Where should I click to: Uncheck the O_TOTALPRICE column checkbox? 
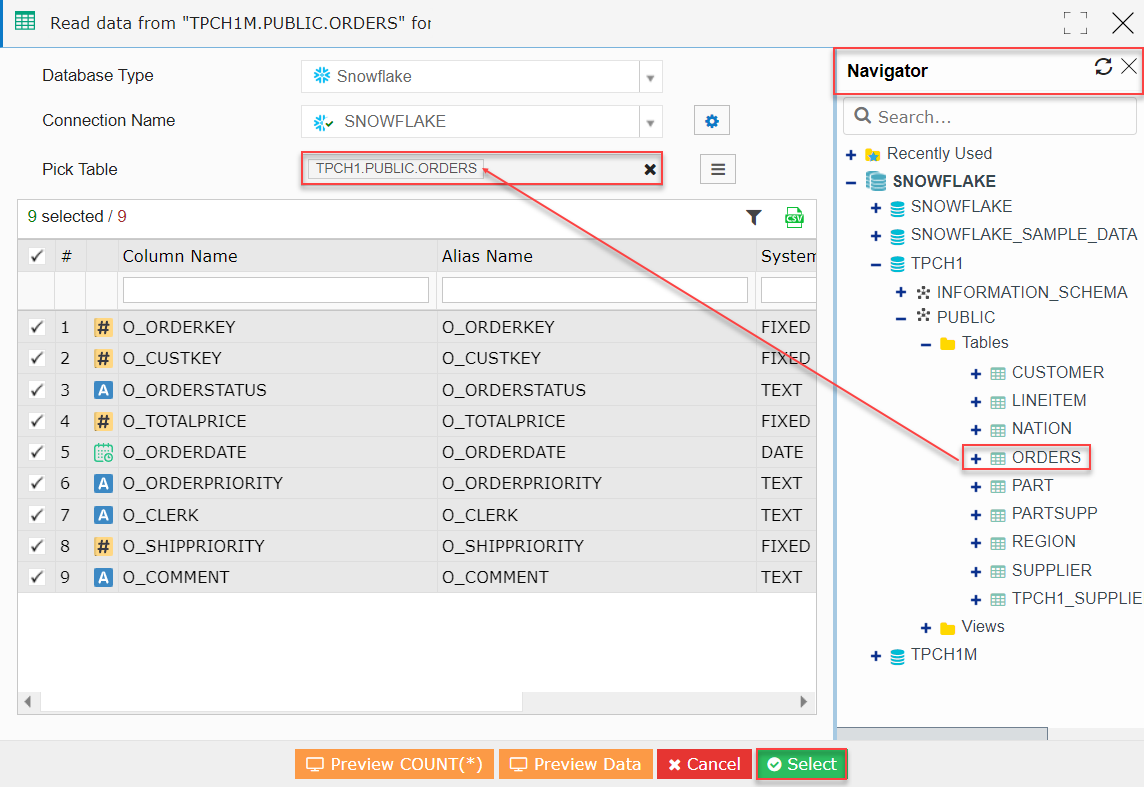36,421
